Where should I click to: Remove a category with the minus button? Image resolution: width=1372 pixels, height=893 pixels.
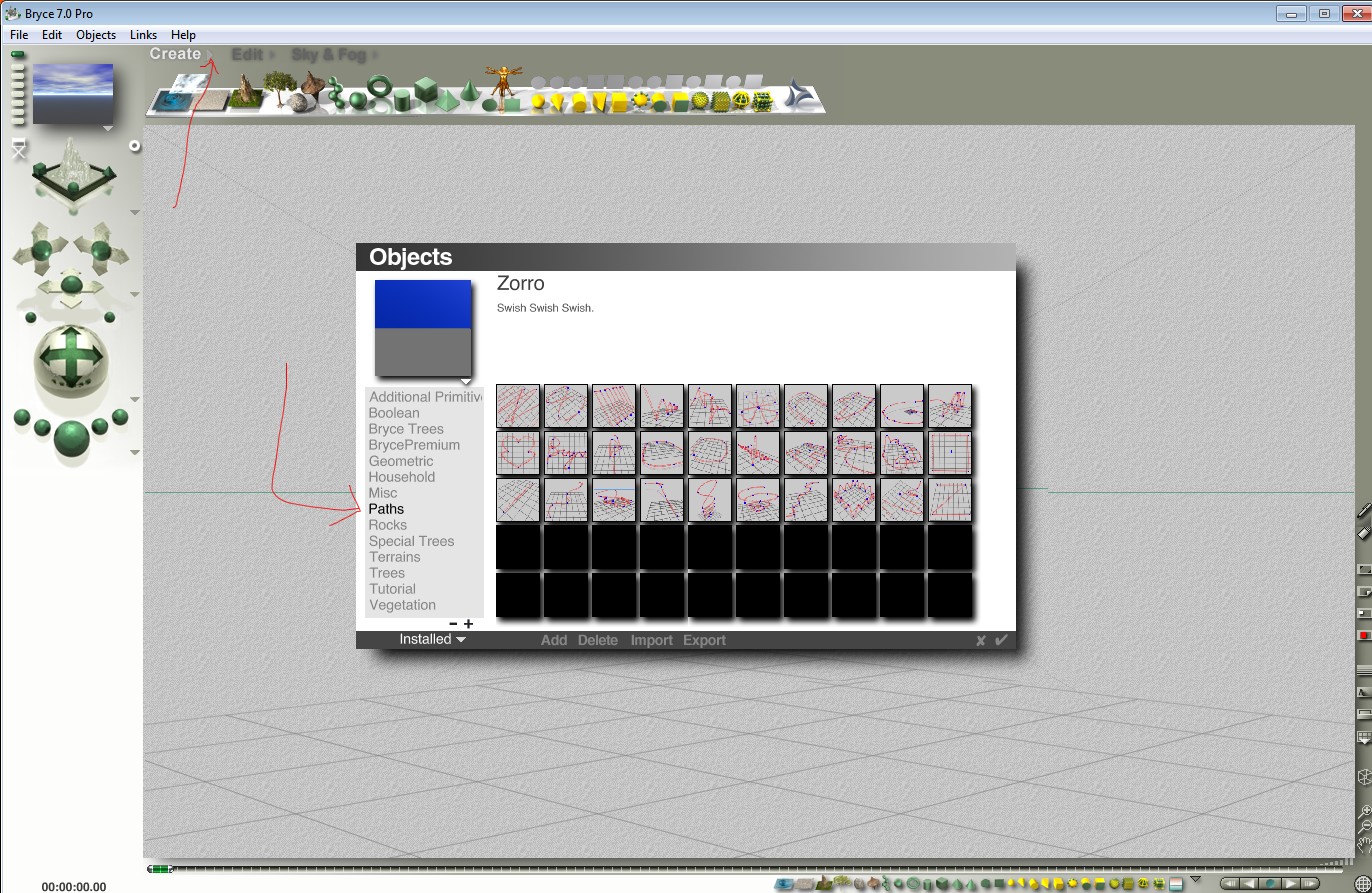(x=453, y=624)
